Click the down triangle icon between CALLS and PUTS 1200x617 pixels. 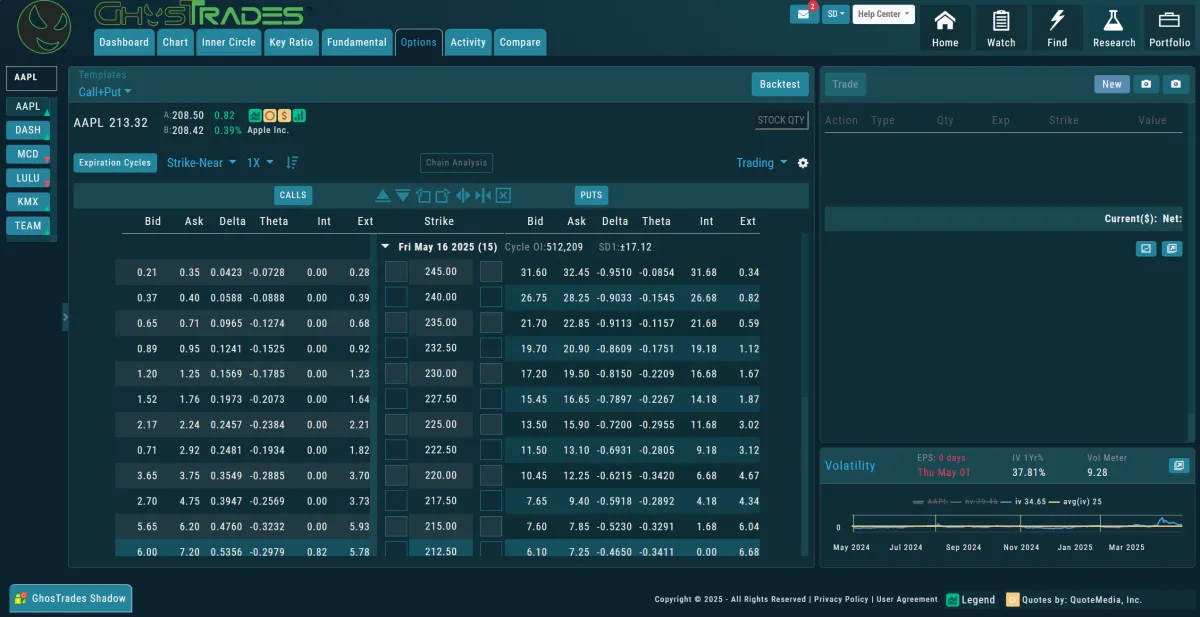(402, 195)
